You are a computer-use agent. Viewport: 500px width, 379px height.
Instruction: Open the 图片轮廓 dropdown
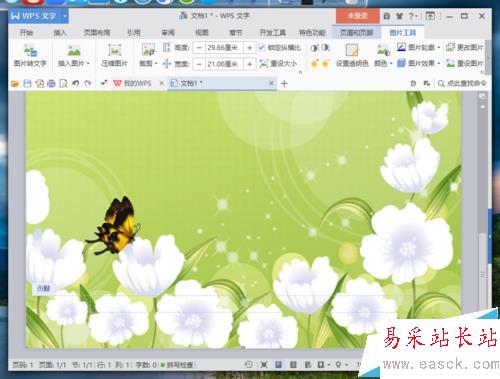pyautogui.click(x=419, y=47)
